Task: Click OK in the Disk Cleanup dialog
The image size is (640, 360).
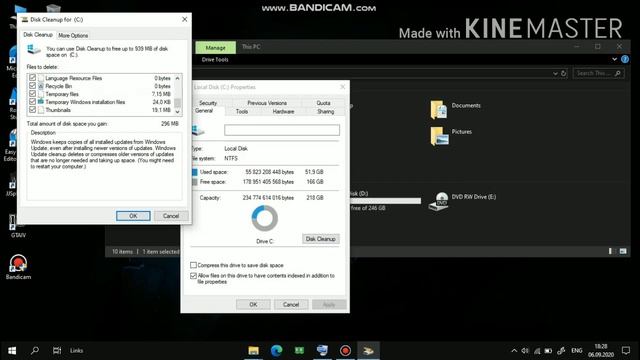Action: click(x=133, y=216)
